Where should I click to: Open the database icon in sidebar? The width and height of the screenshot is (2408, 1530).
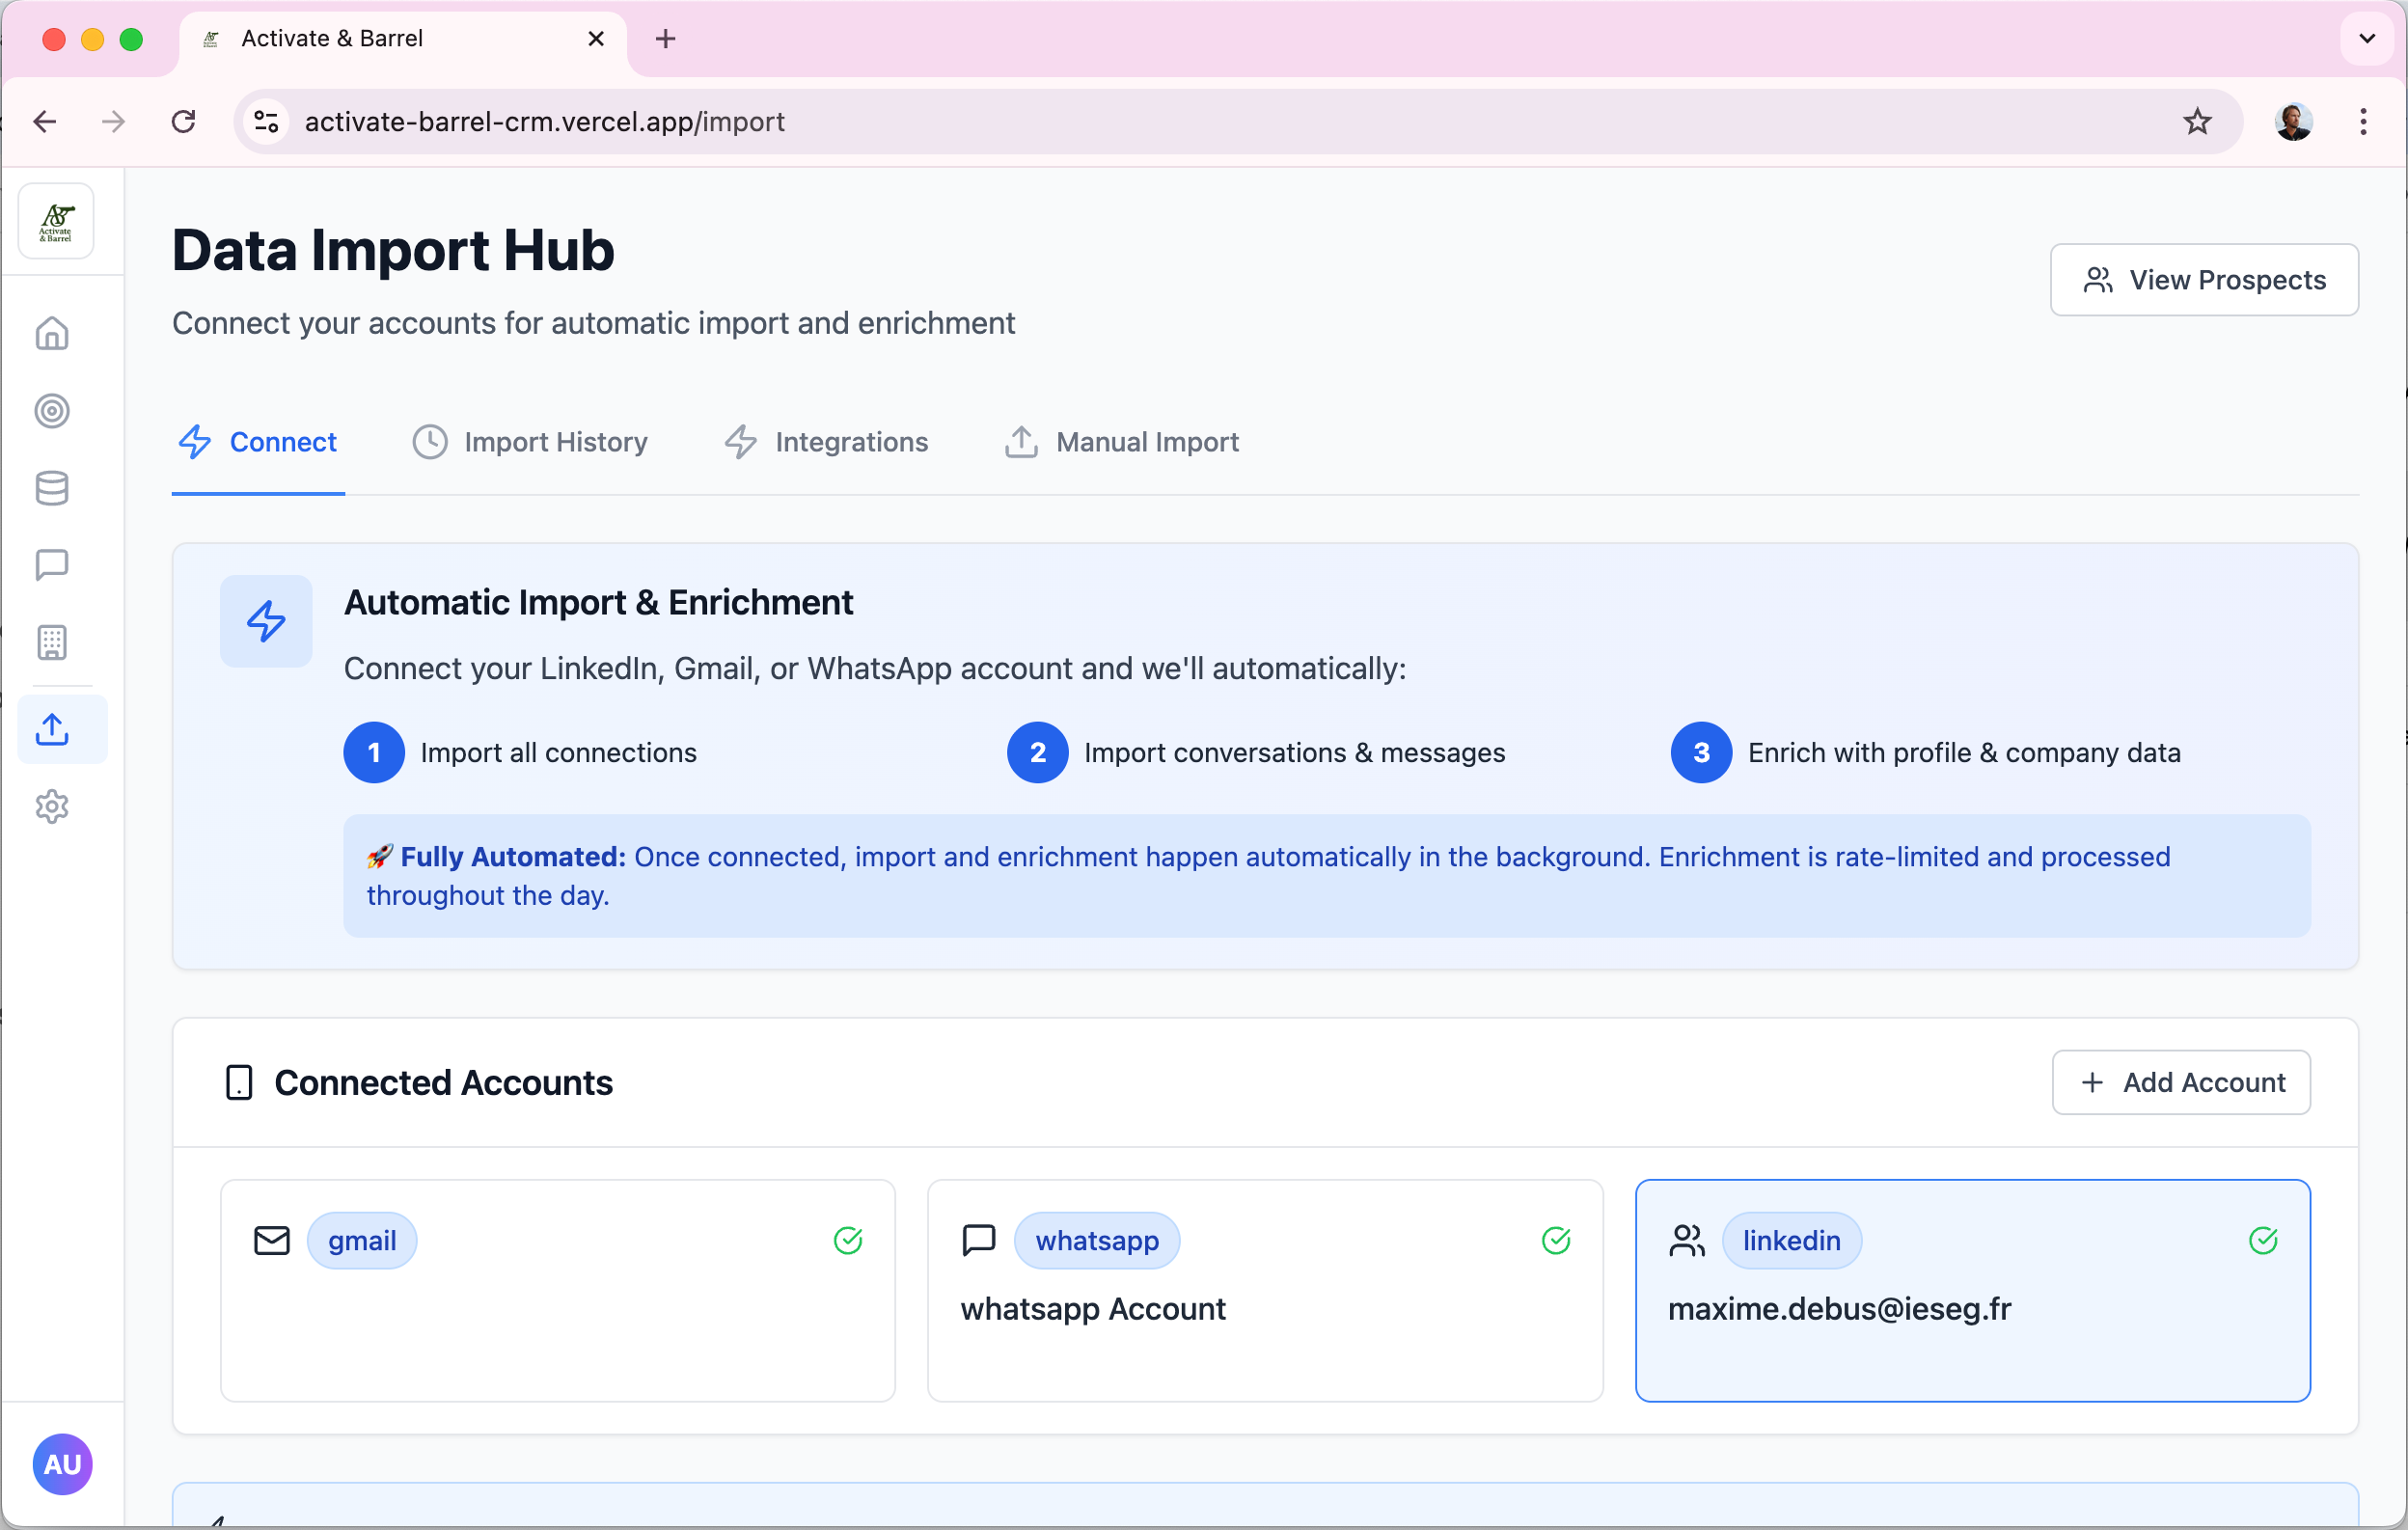(x=52, y=488)
